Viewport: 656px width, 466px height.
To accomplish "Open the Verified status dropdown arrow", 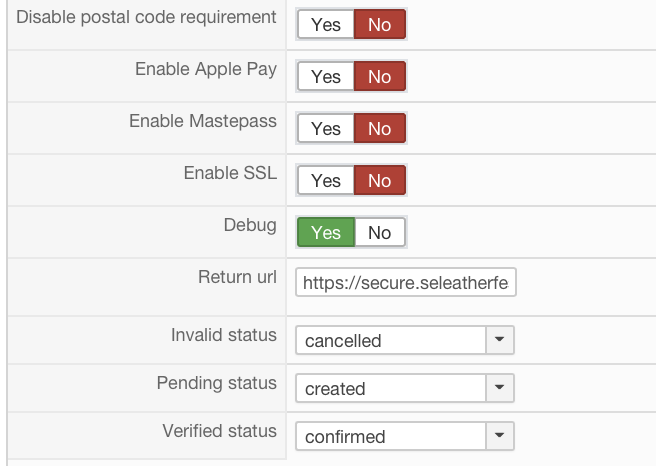I will [499, 436].
